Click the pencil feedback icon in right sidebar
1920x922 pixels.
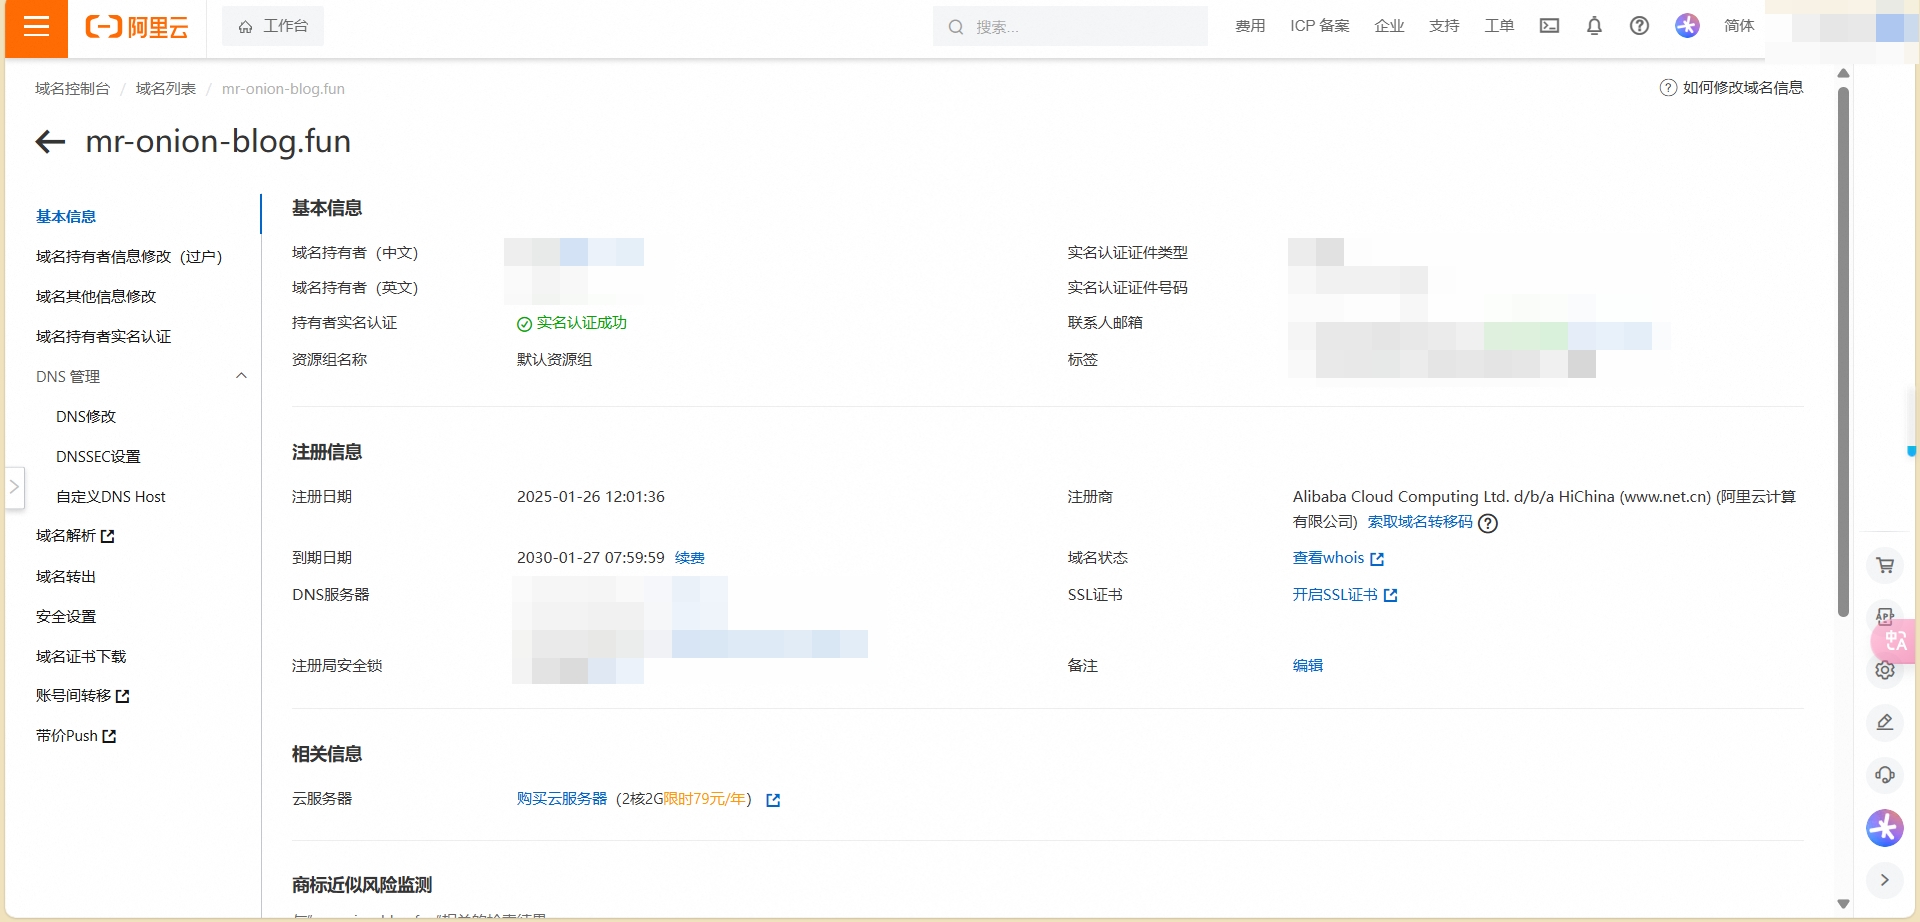[1885, 722]
